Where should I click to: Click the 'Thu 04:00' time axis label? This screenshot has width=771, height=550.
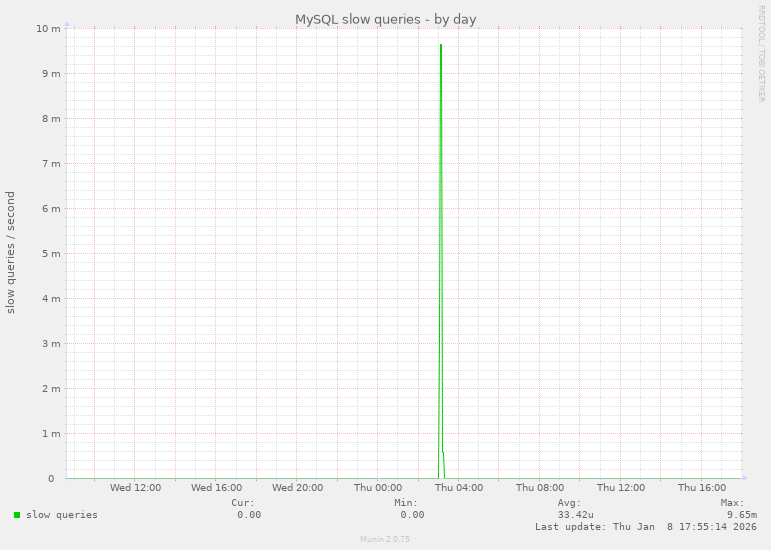pyautogui.click(x=459, y=488)
